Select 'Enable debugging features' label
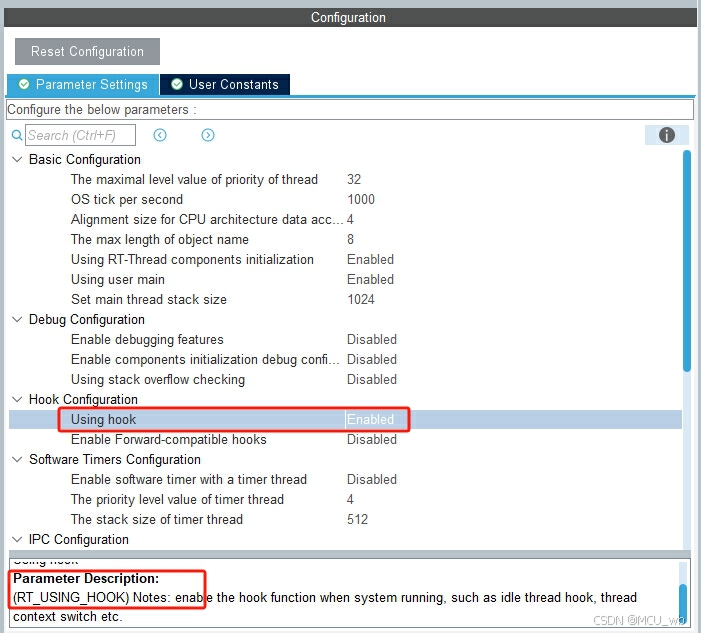Image resolution: width=701 pixels, height=633 pixels. (x=147, y=340)
